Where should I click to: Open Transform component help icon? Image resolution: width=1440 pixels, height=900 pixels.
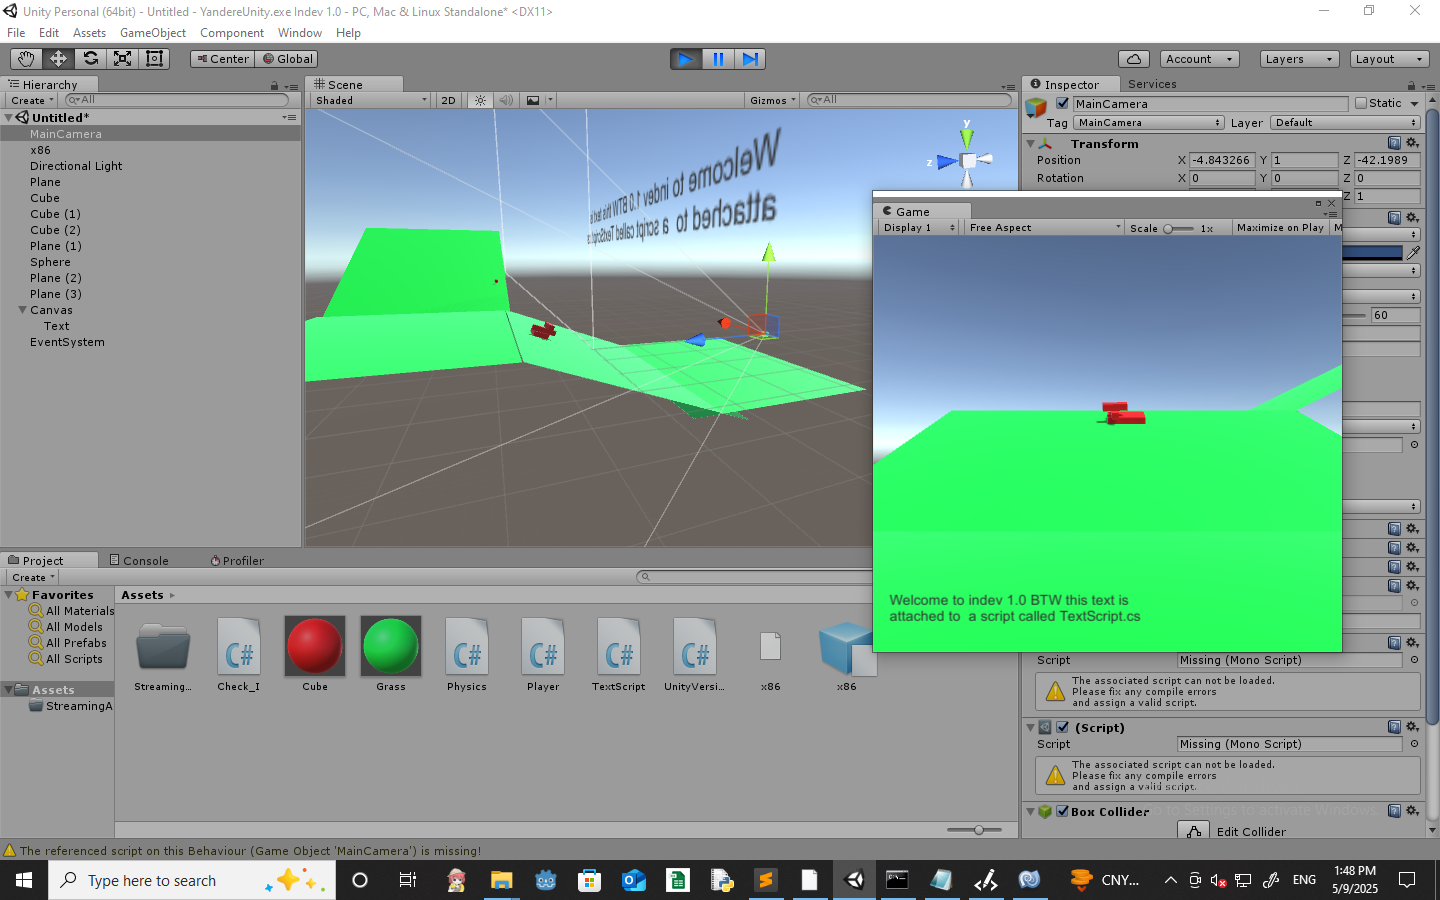click(1394, 143)
